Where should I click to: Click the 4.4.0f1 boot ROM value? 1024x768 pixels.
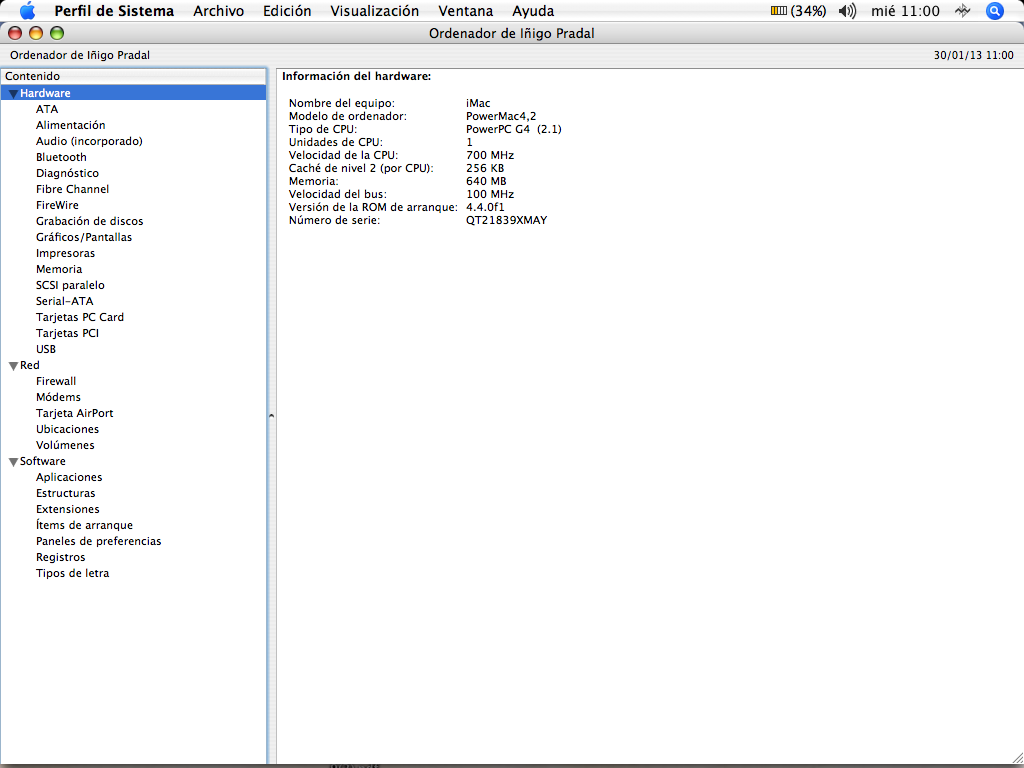[x=485, y=208]
